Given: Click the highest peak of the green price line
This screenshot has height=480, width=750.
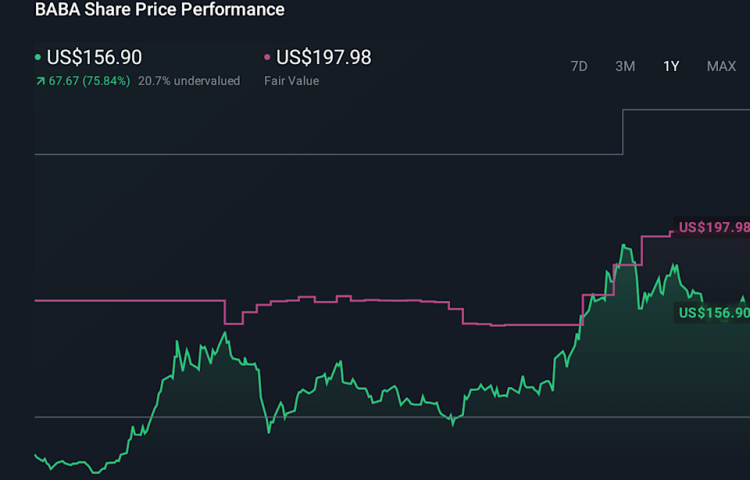Looking at the screenshot, I should point(623,244).
